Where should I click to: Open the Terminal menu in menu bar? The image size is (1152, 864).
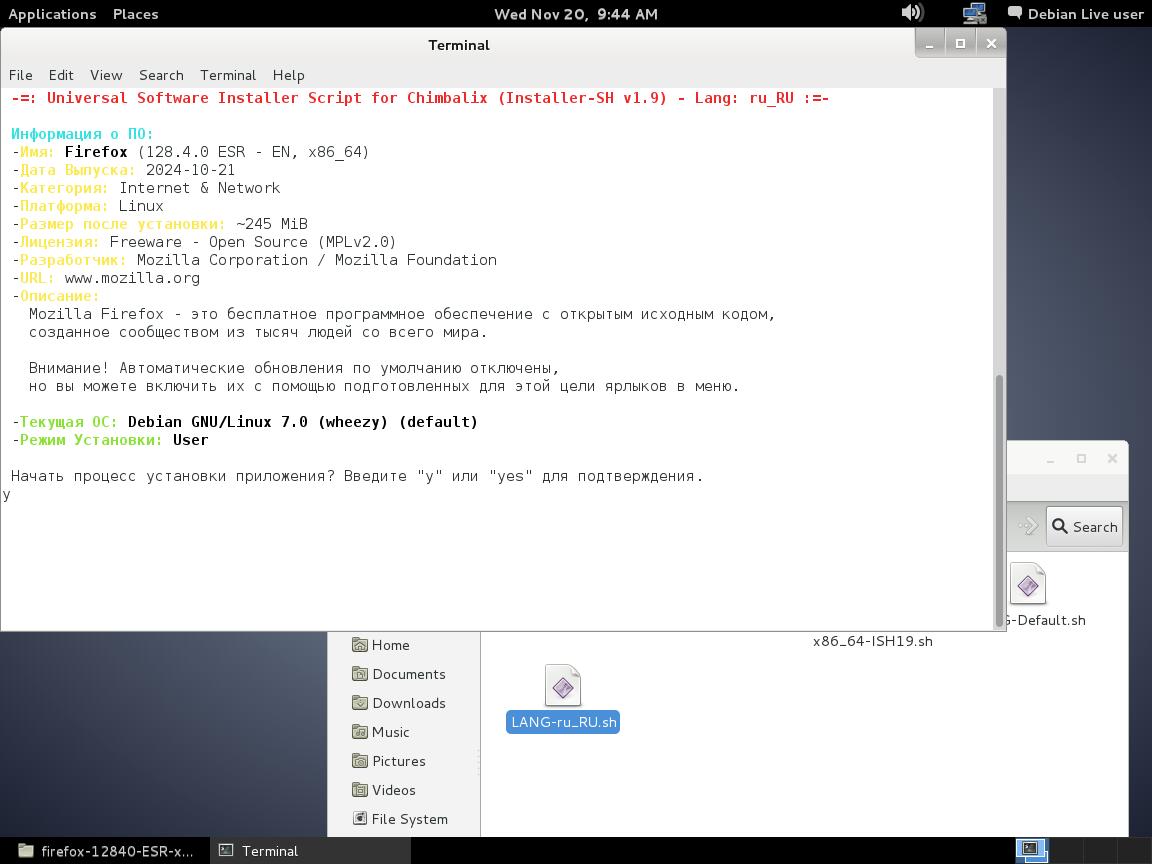(228, 75)
